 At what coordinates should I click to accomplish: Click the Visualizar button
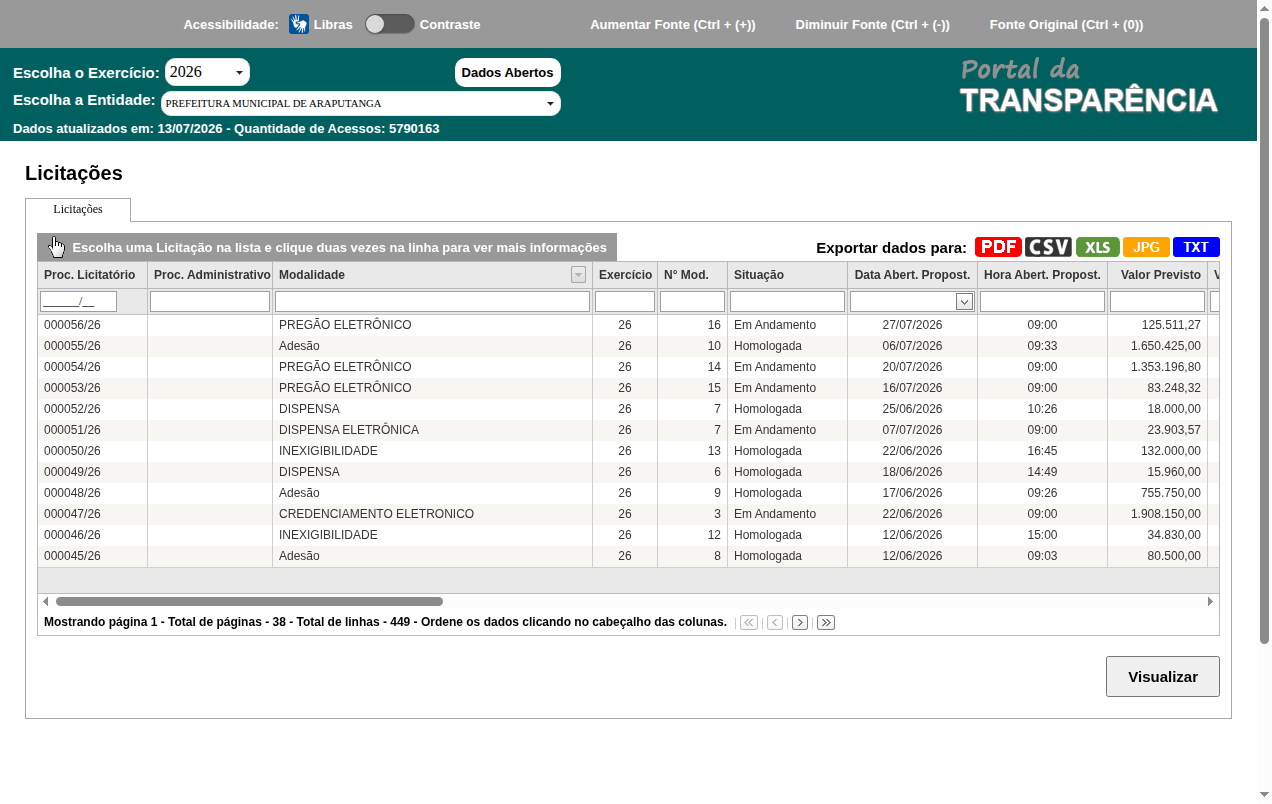(1163, 676)
